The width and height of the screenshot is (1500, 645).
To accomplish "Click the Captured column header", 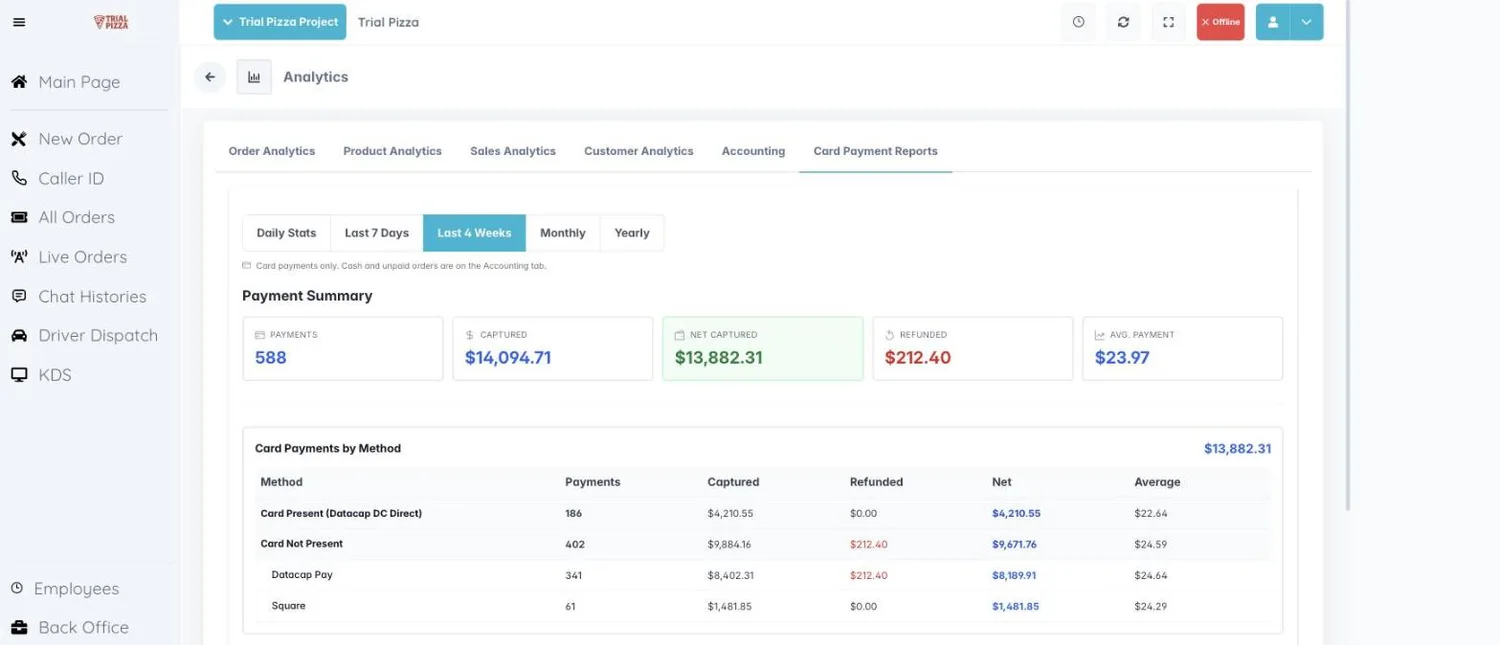I will coord(733,482).
